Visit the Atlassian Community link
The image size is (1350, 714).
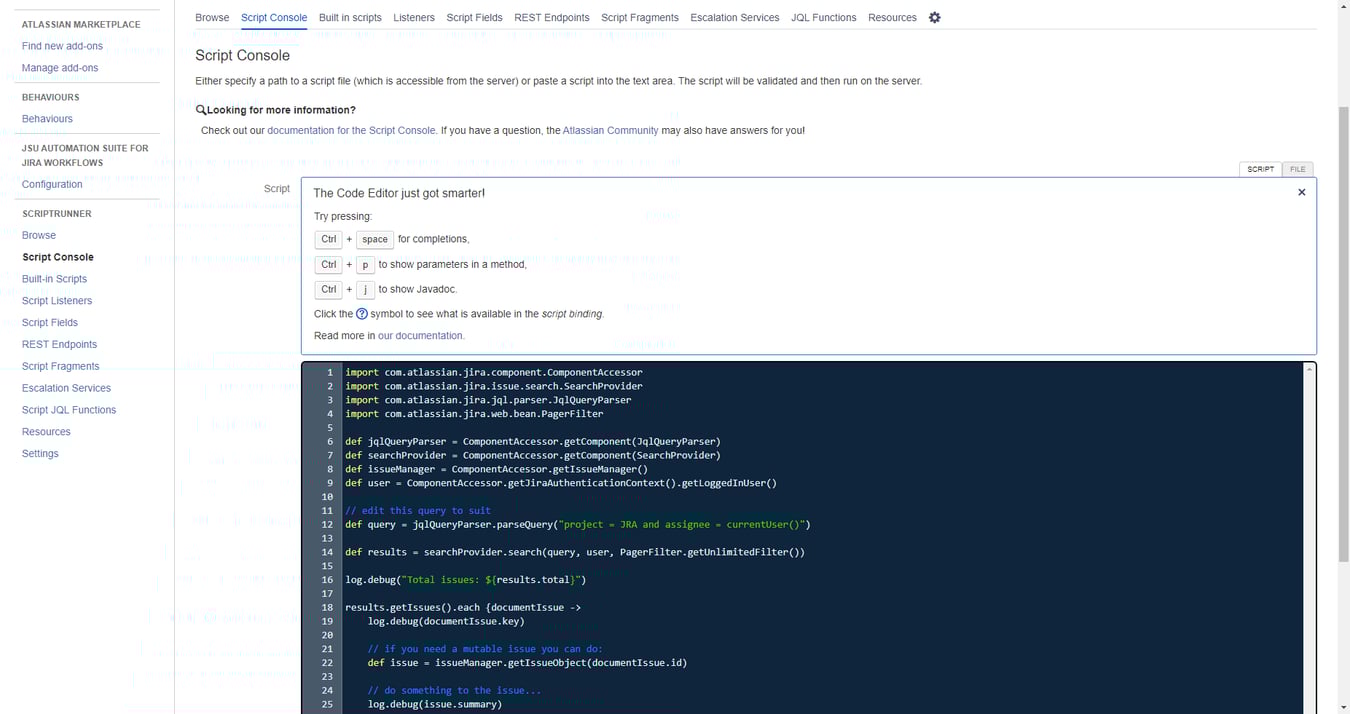click(610, 130)
